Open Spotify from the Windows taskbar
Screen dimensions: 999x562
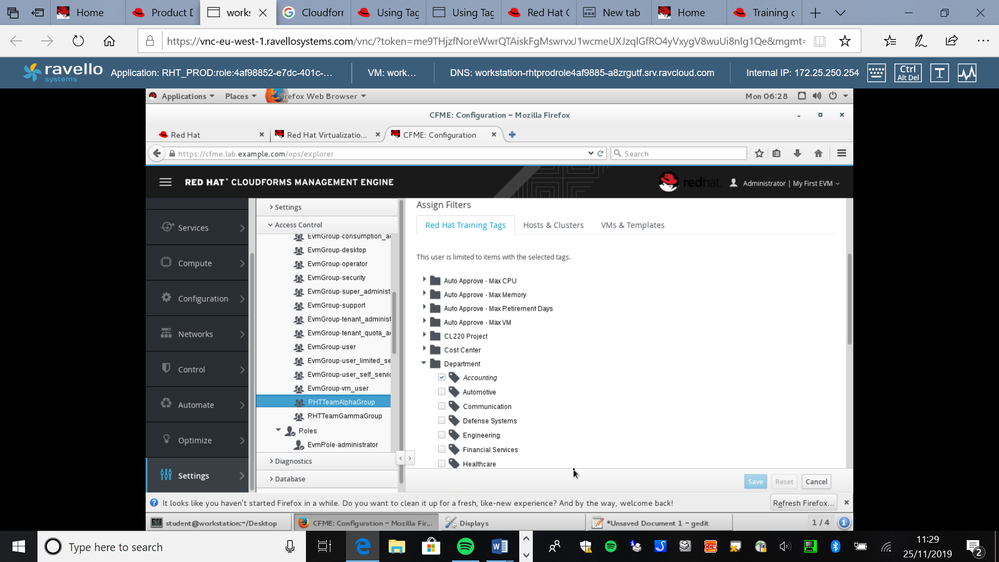pyautogui.click(x=465, y=546)
